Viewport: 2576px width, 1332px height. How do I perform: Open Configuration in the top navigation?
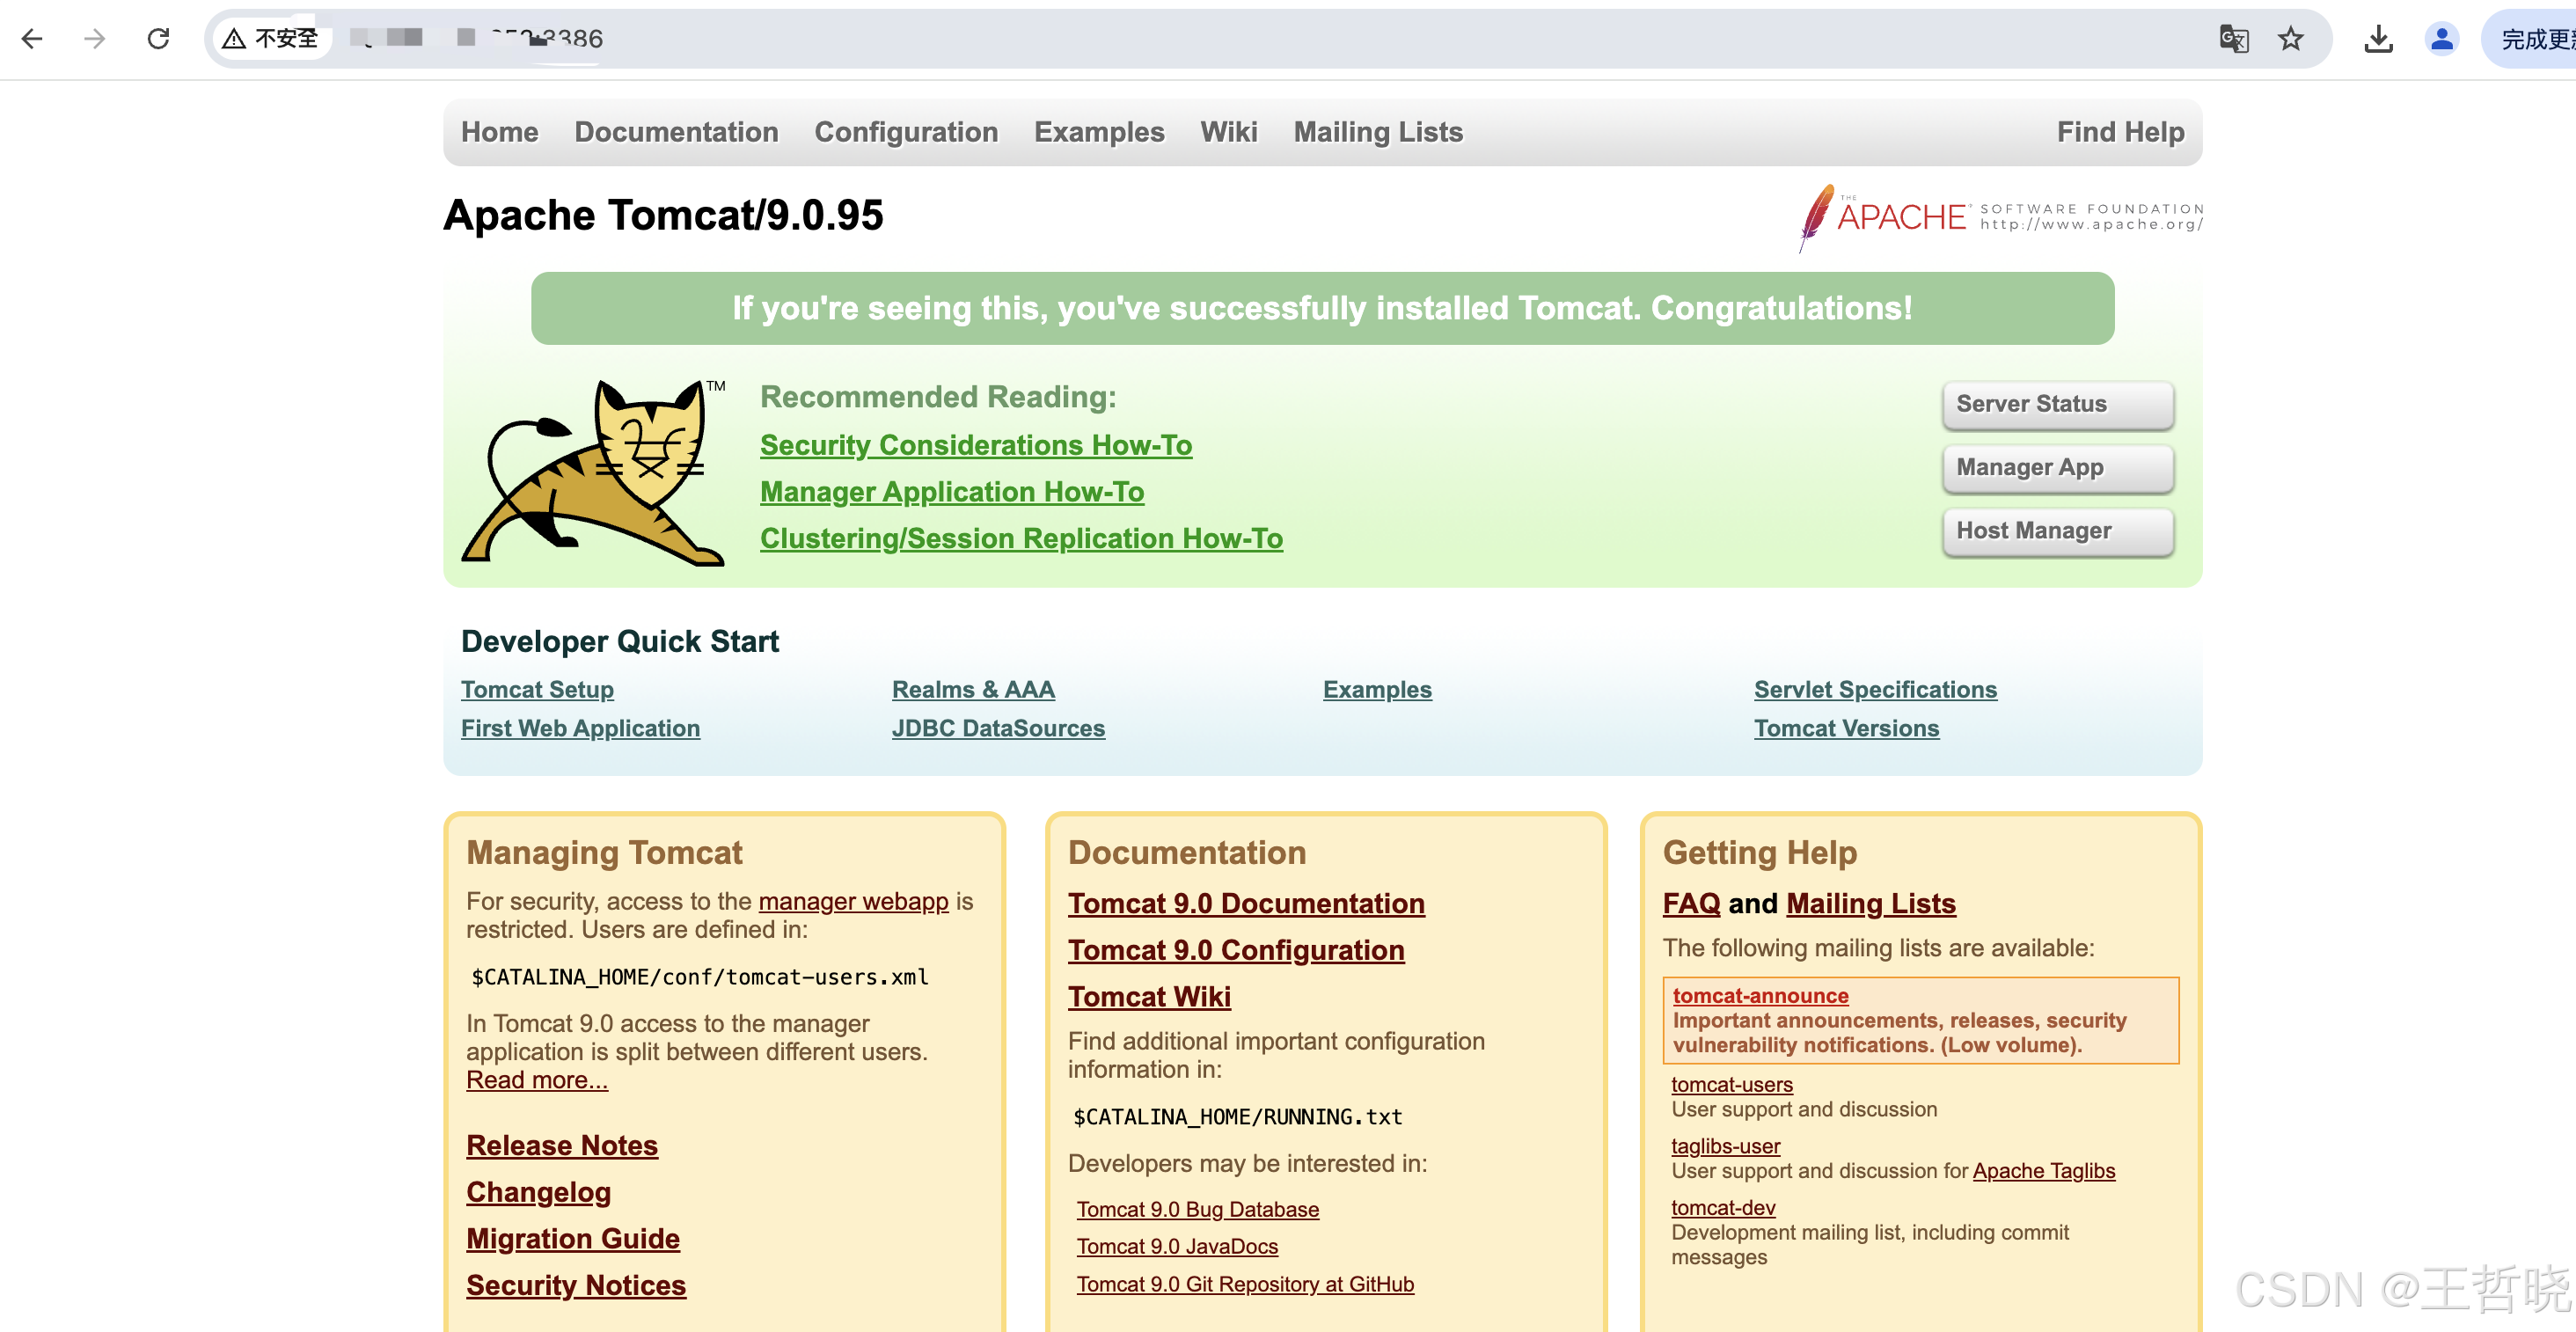(x=906, y=132)
